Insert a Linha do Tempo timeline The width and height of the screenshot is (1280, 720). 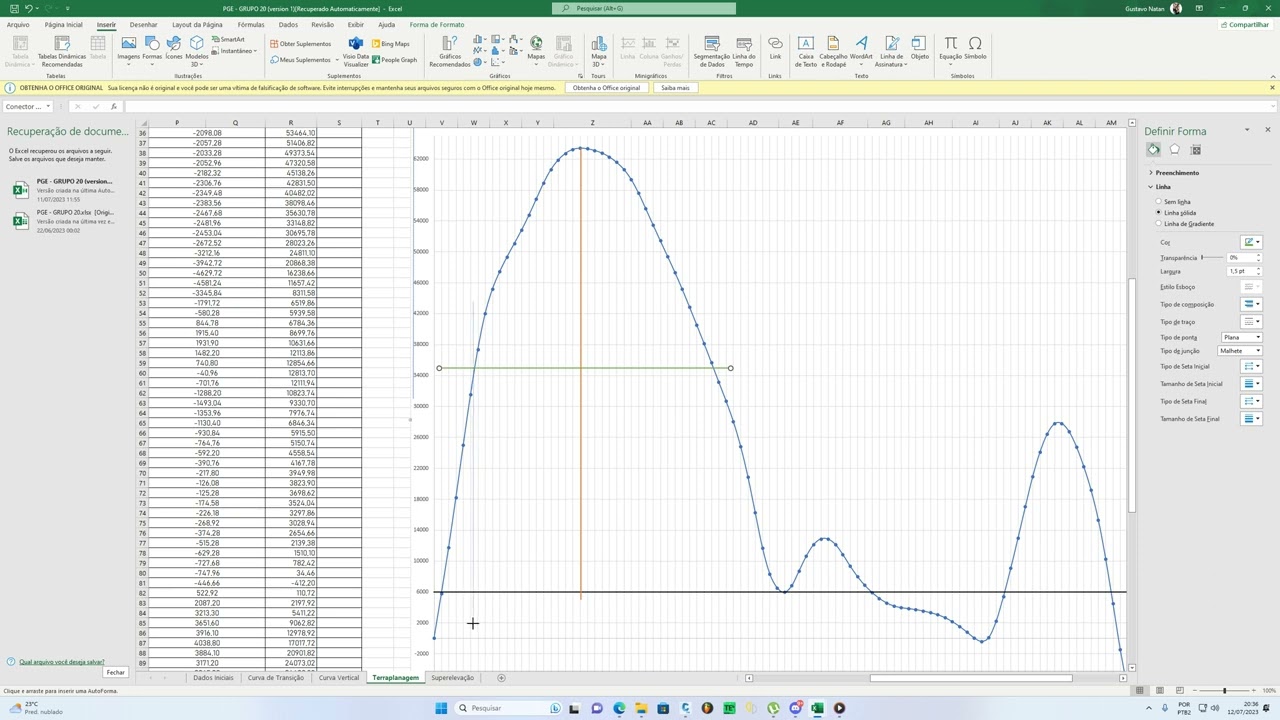pos(744,52)
